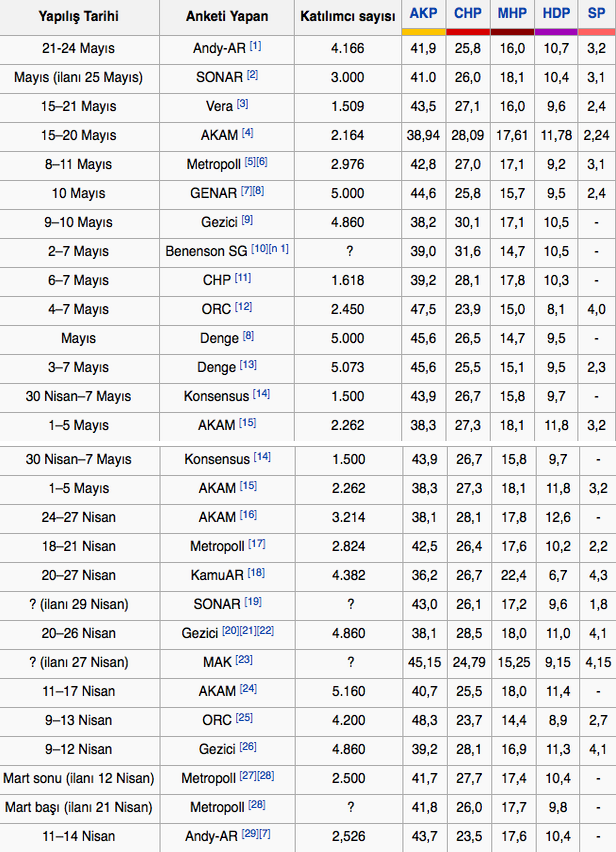The image size is (616, 852).
Task: Click reference 12 in the 4–7 Mayıs row
Action: pos(243,307)
